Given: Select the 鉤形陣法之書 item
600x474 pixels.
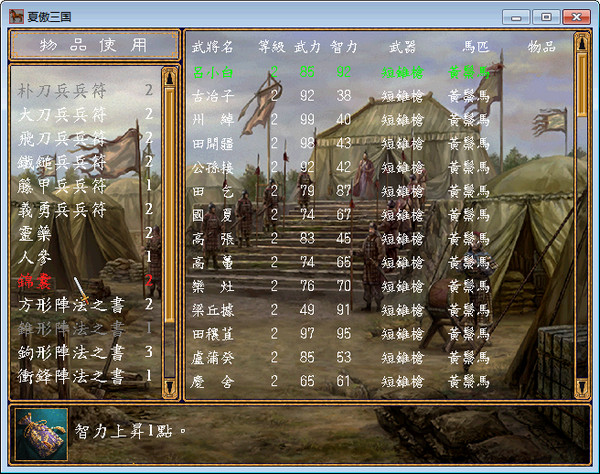Looking at the screenshot, I should coord(85,352).
